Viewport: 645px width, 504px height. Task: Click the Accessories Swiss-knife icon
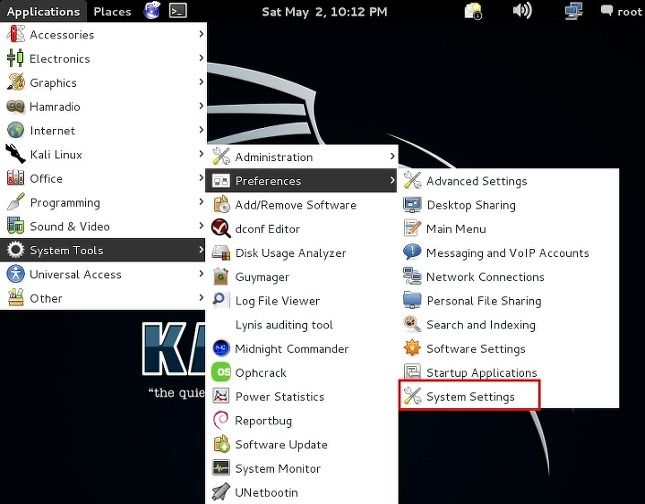(16, 35)
